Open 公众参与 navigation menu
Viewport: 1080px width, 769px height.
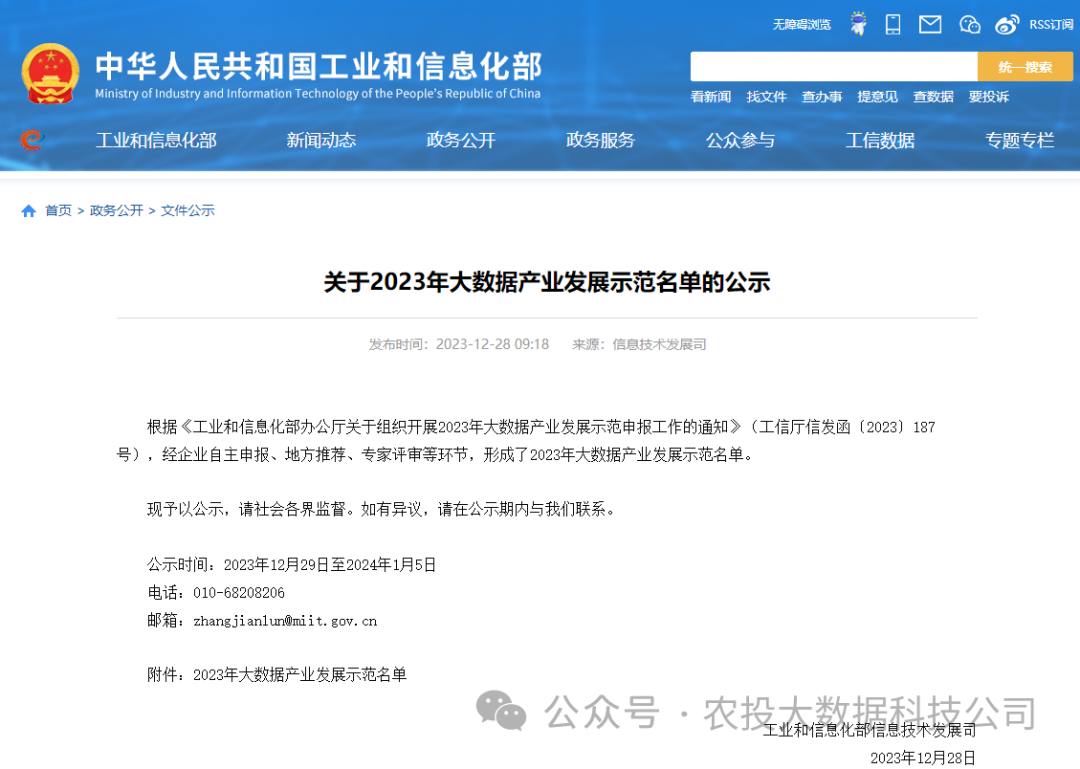pos(740,141)
